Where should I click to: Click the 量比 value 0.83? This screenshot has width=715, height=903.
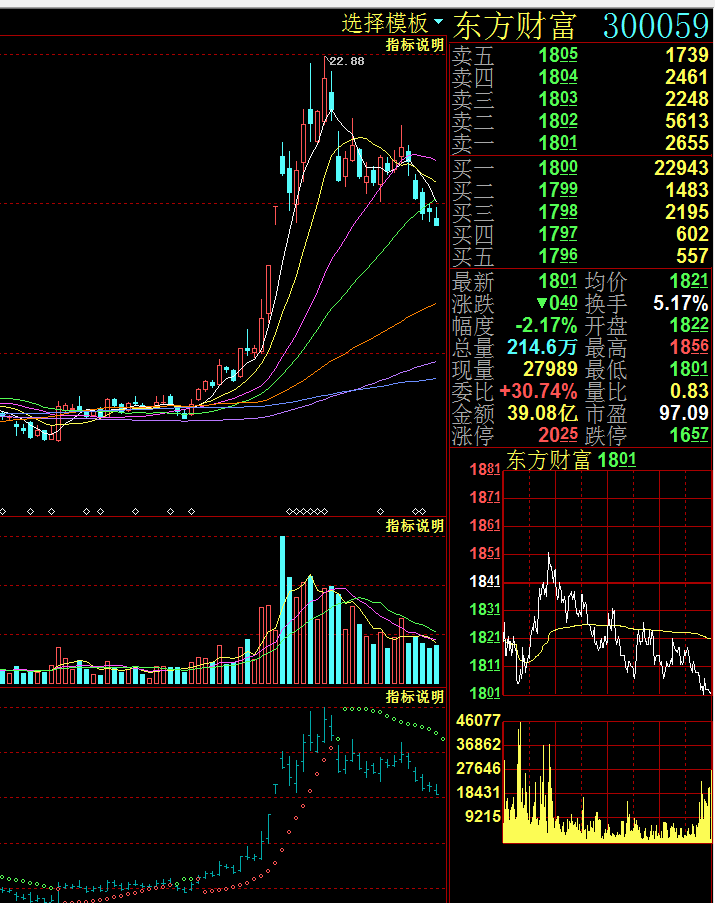coord(689,392)
